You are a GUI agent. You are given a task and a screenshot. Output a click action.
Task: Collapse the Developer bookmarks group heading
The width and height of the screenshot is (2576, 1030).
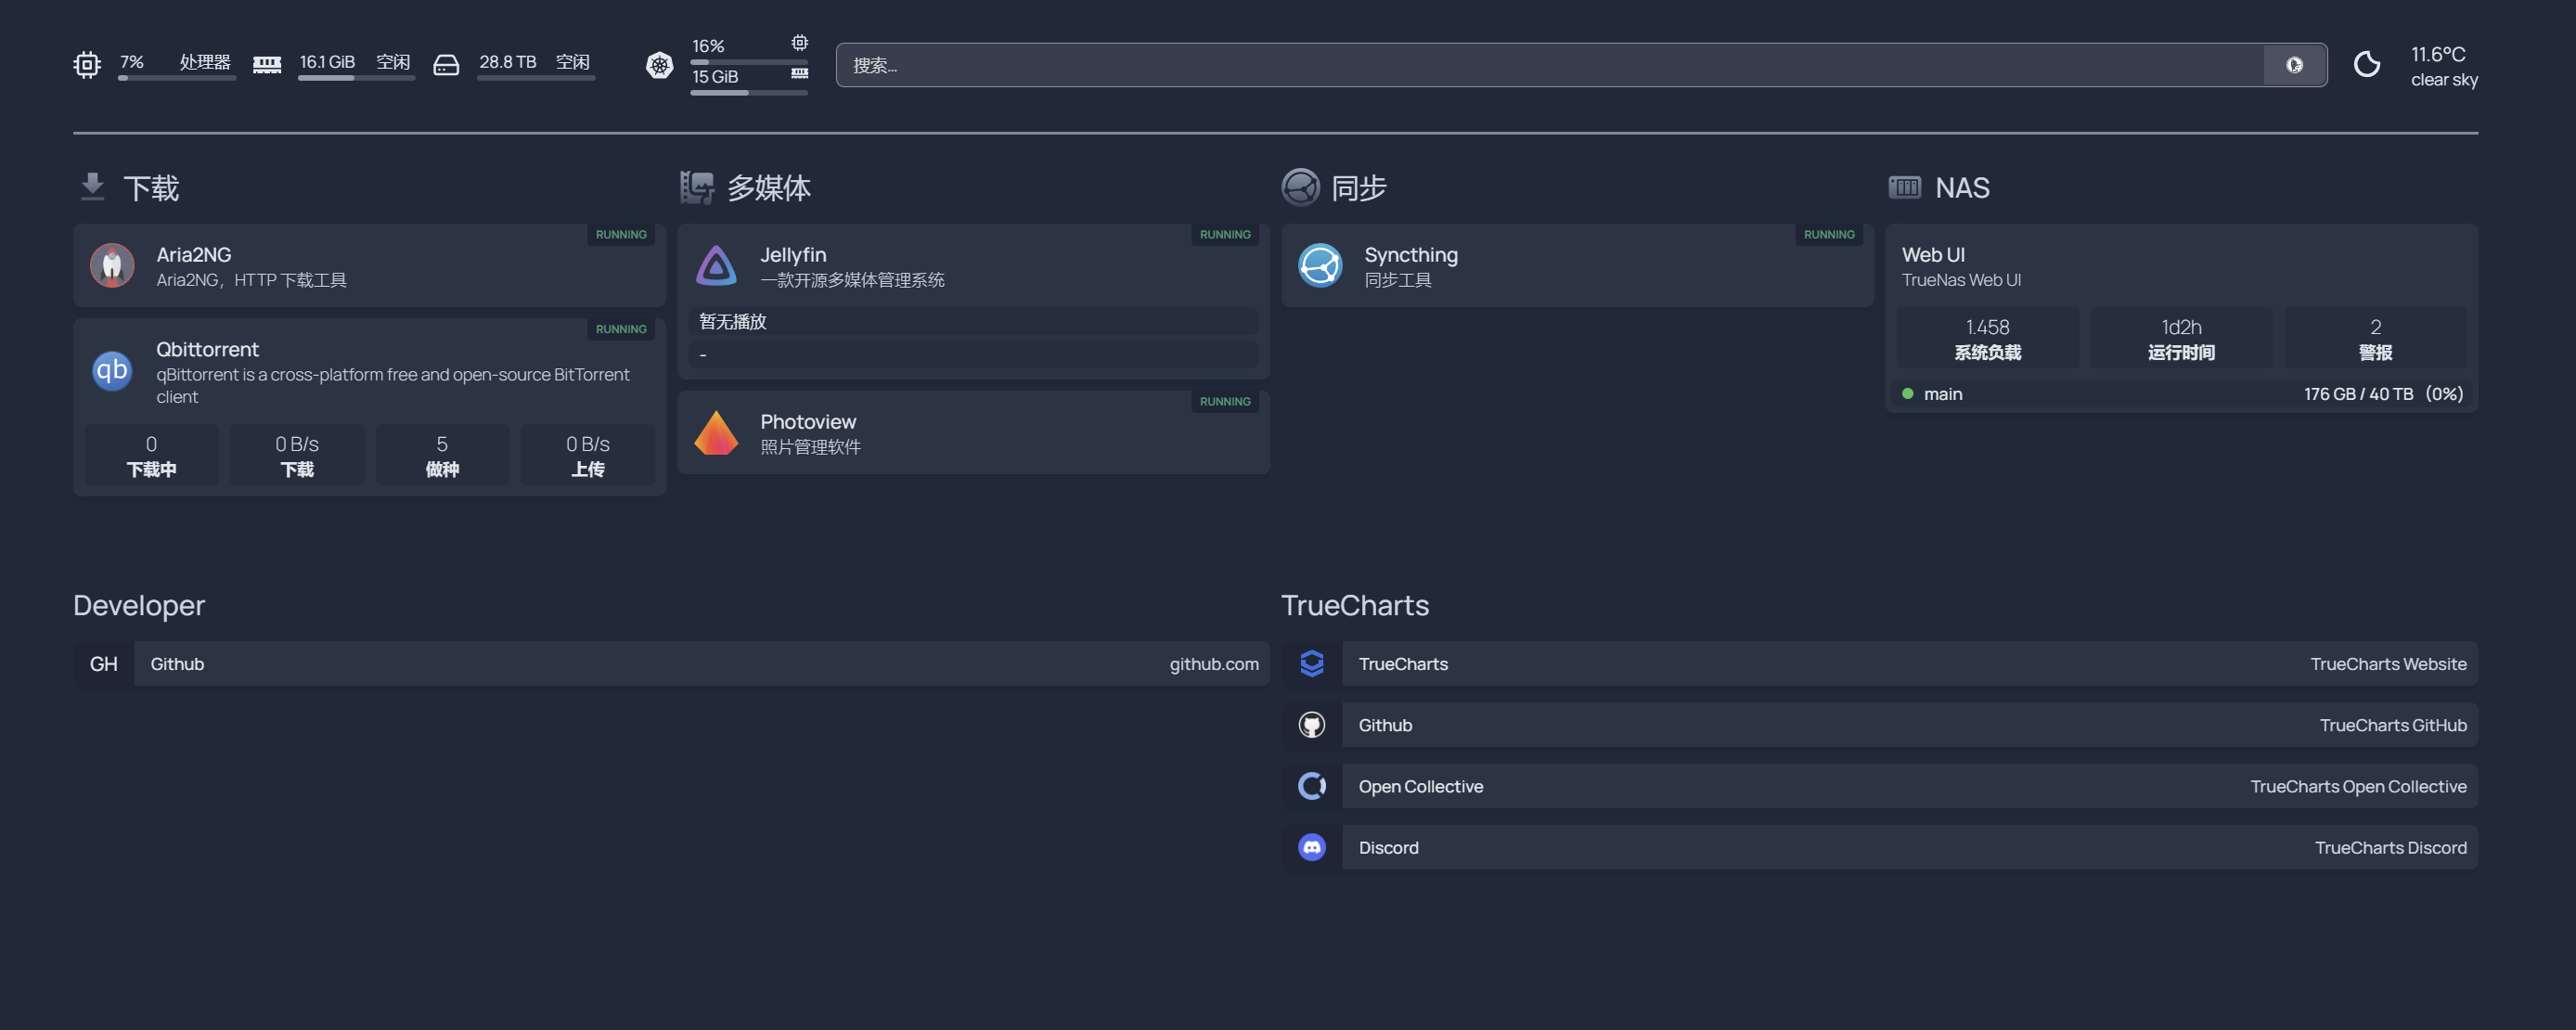(139, 606)
